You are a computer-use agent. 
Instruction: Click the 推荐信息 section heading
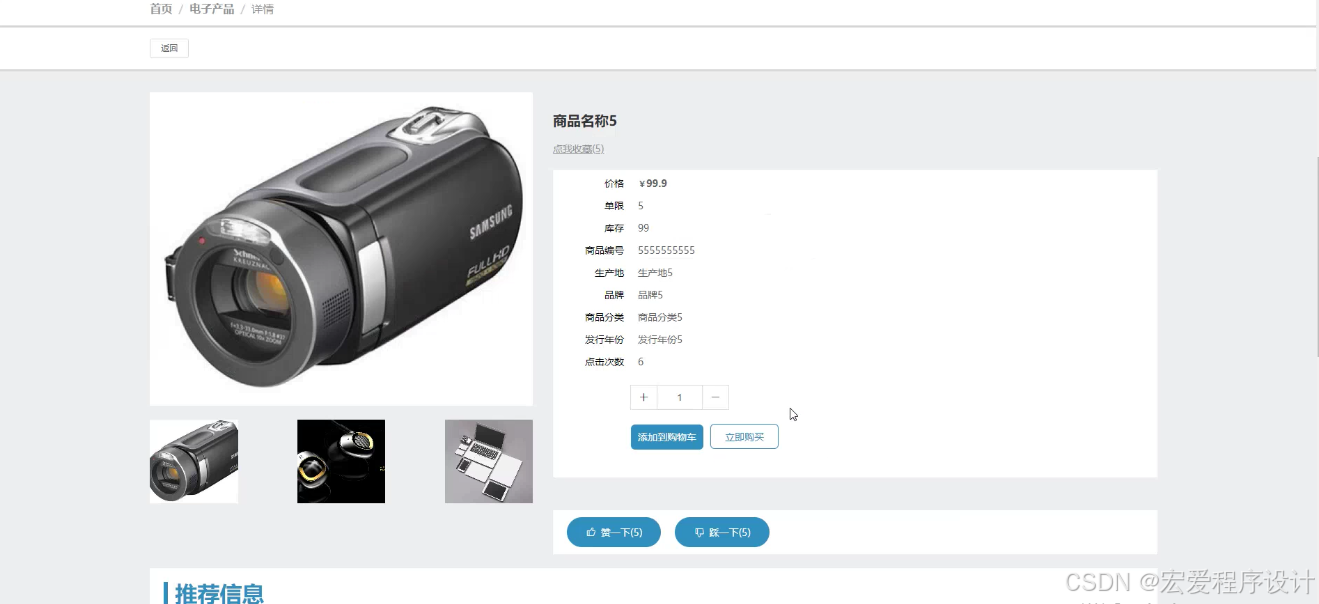click(219, 594)
